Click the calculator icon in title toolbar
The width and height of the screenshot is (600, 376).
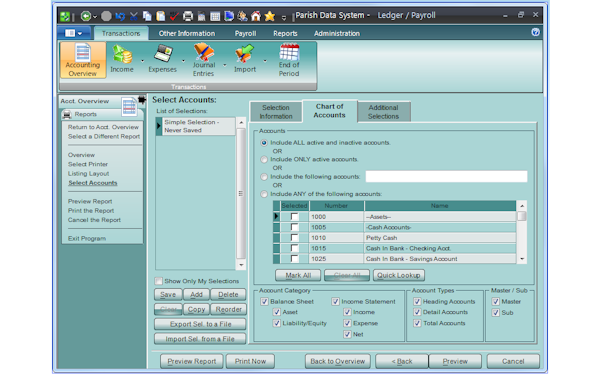(x=202, y=16)
